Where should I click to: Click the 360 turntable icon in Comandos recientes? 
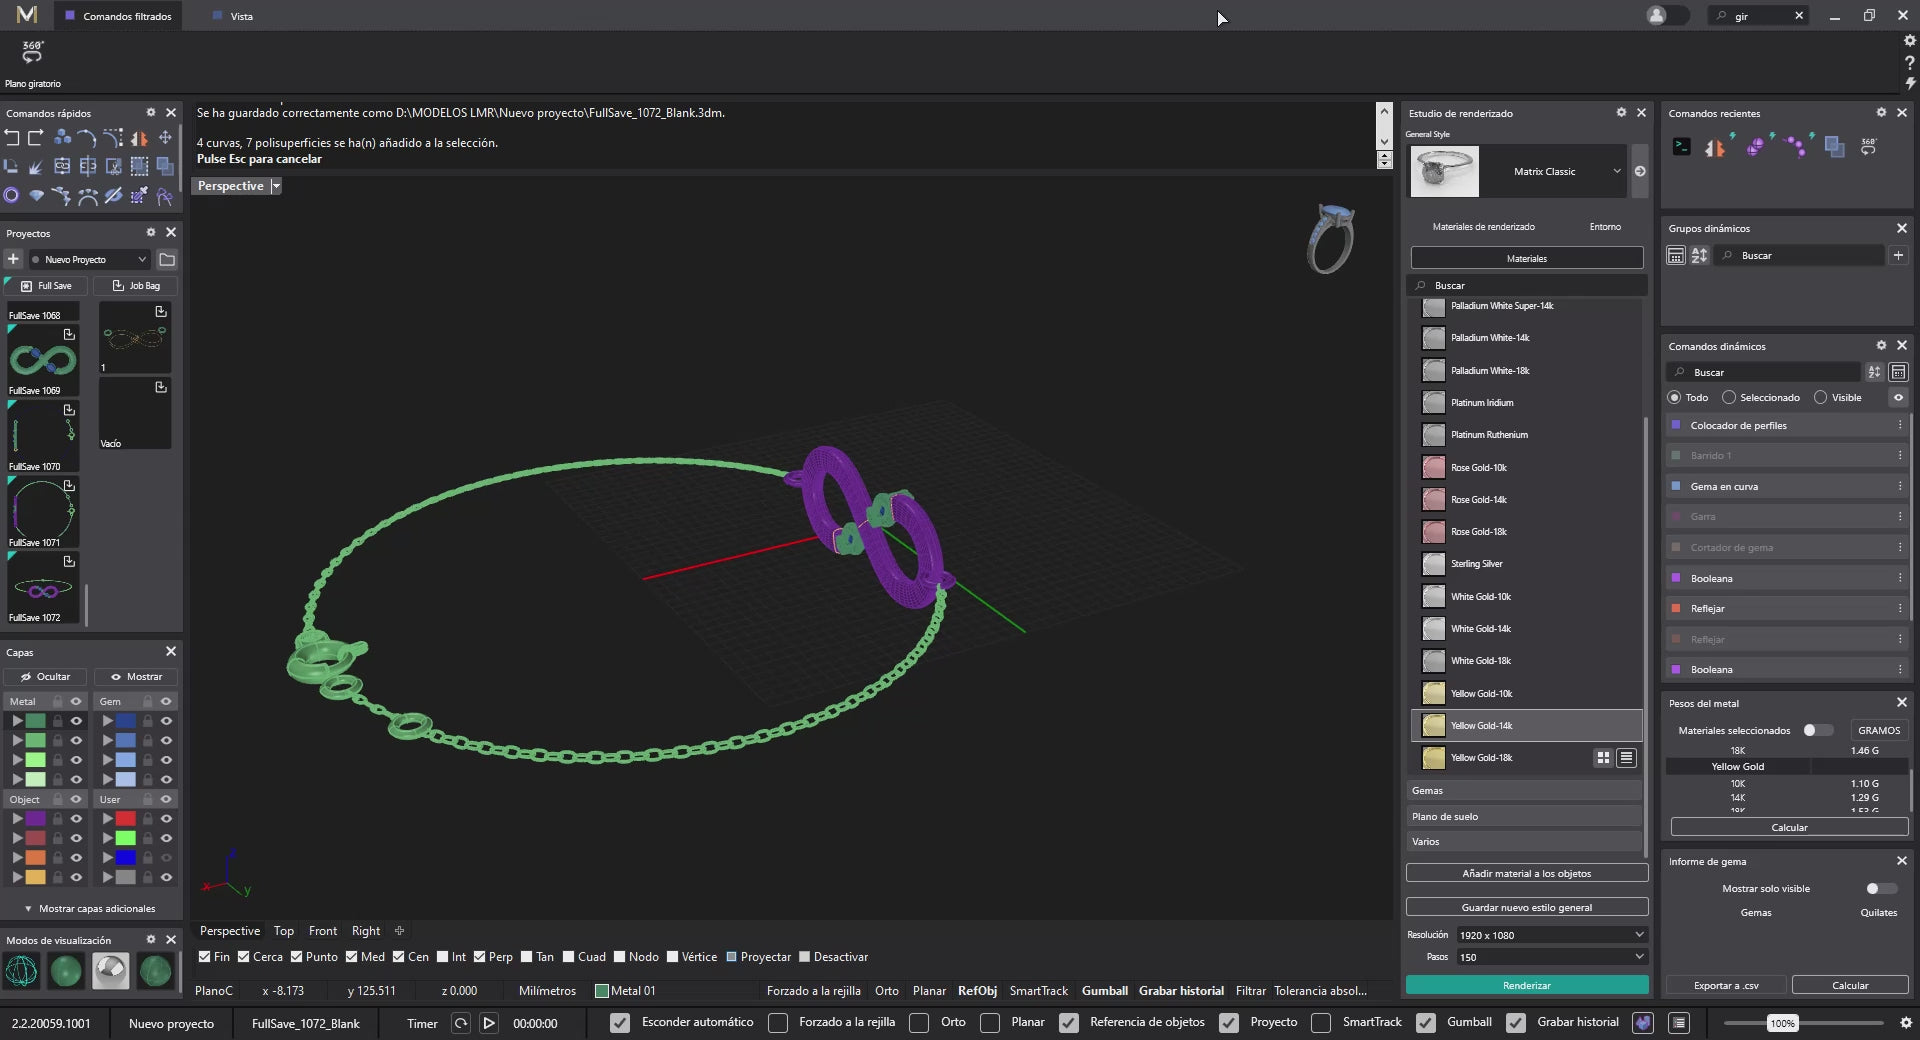[x=1869, y=146]
